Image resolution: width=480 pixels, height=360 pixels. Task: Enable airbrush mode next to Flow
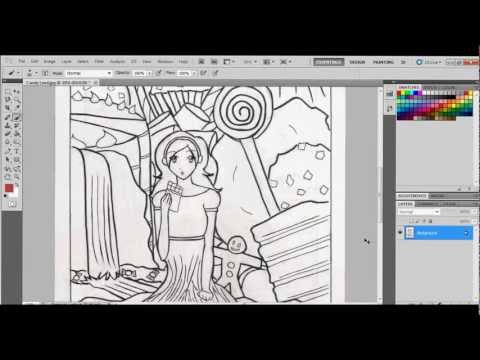203,73
